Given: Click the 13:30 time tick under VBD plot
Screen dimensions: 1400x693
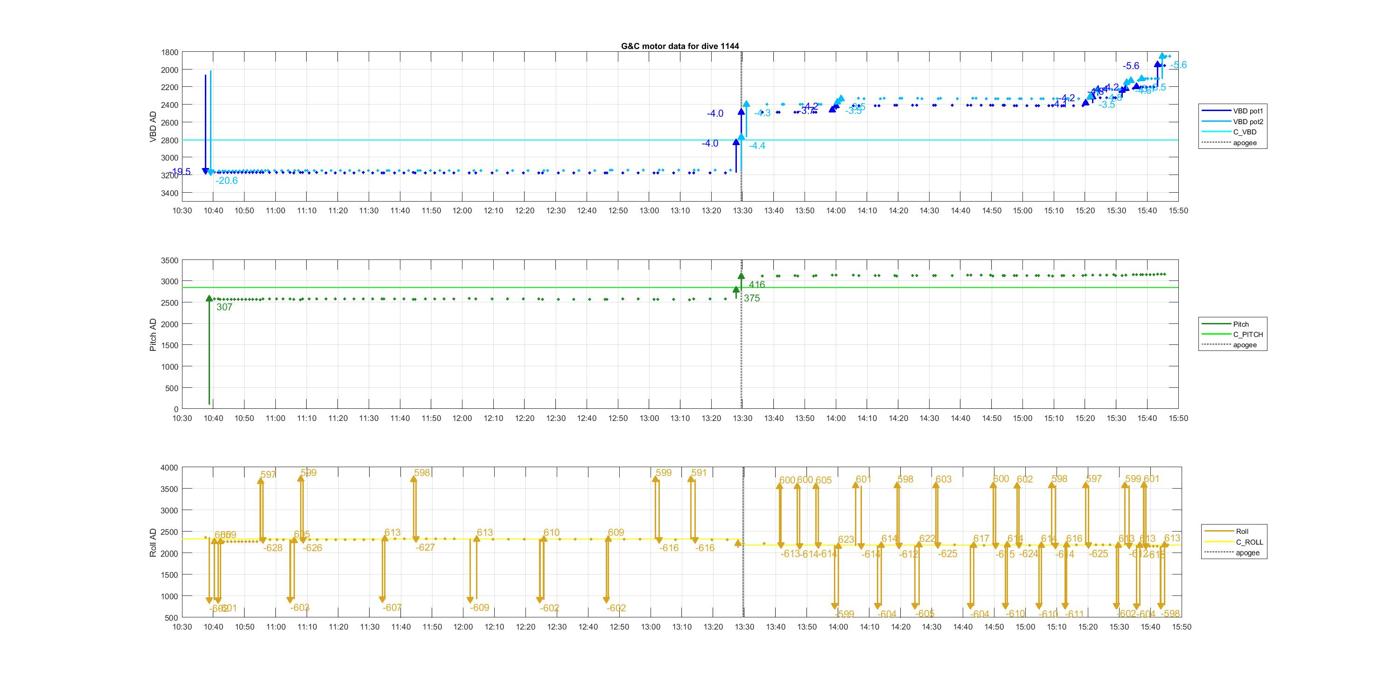Looking at the screenshot, I should [x=742, y=211].
